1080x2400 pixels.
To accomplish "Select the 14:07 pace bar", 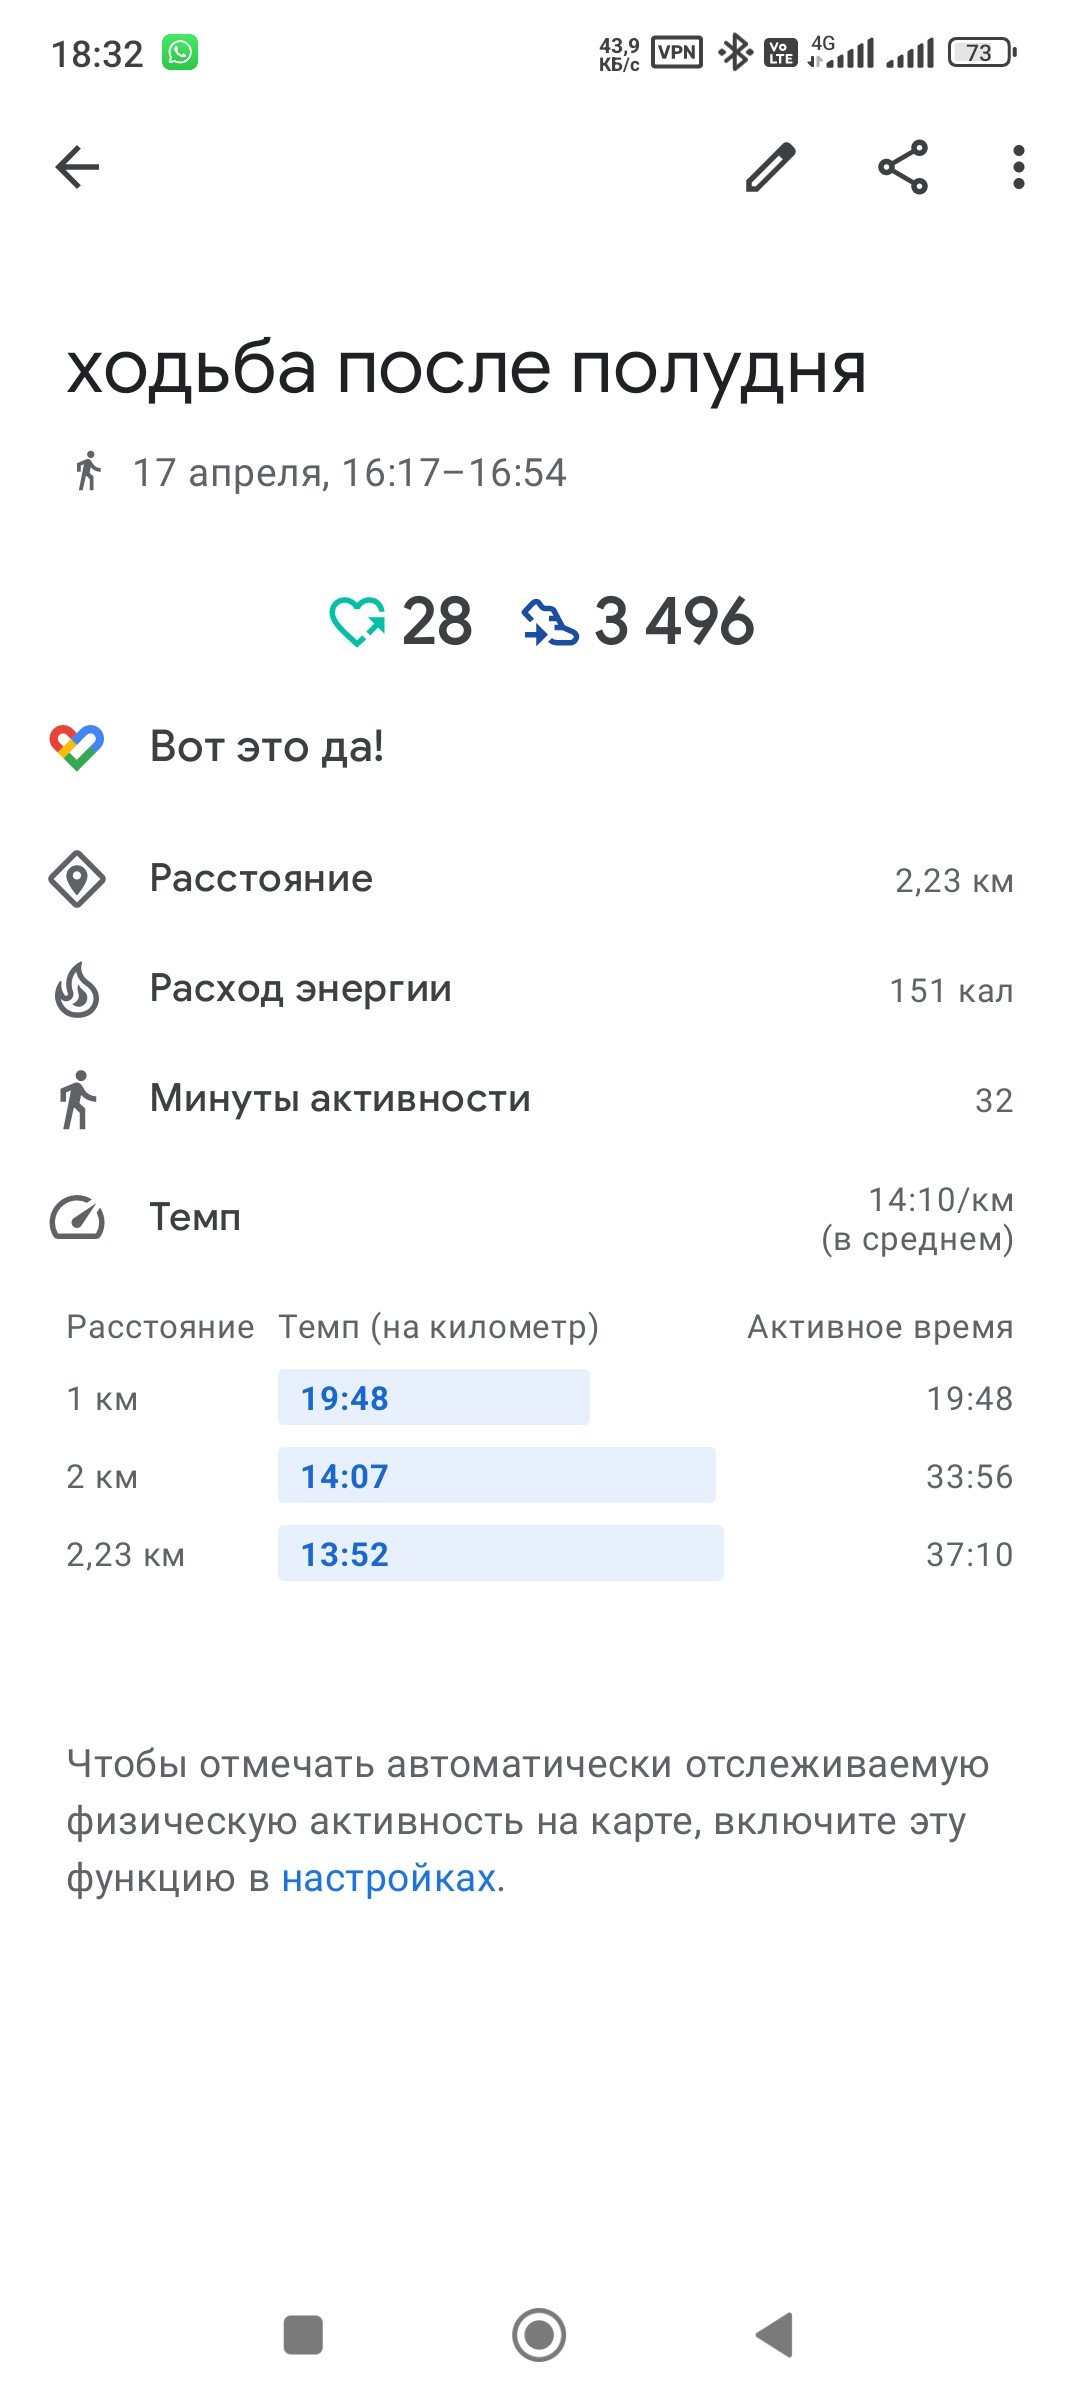I will [x=497, y=1475].
